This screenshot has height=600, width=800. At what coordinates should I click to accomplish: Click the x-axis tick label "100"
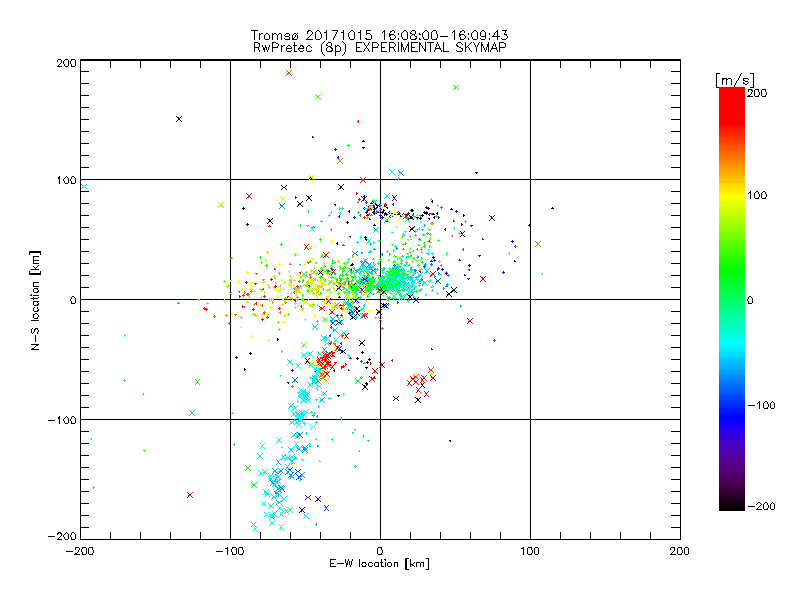(530, 551)
